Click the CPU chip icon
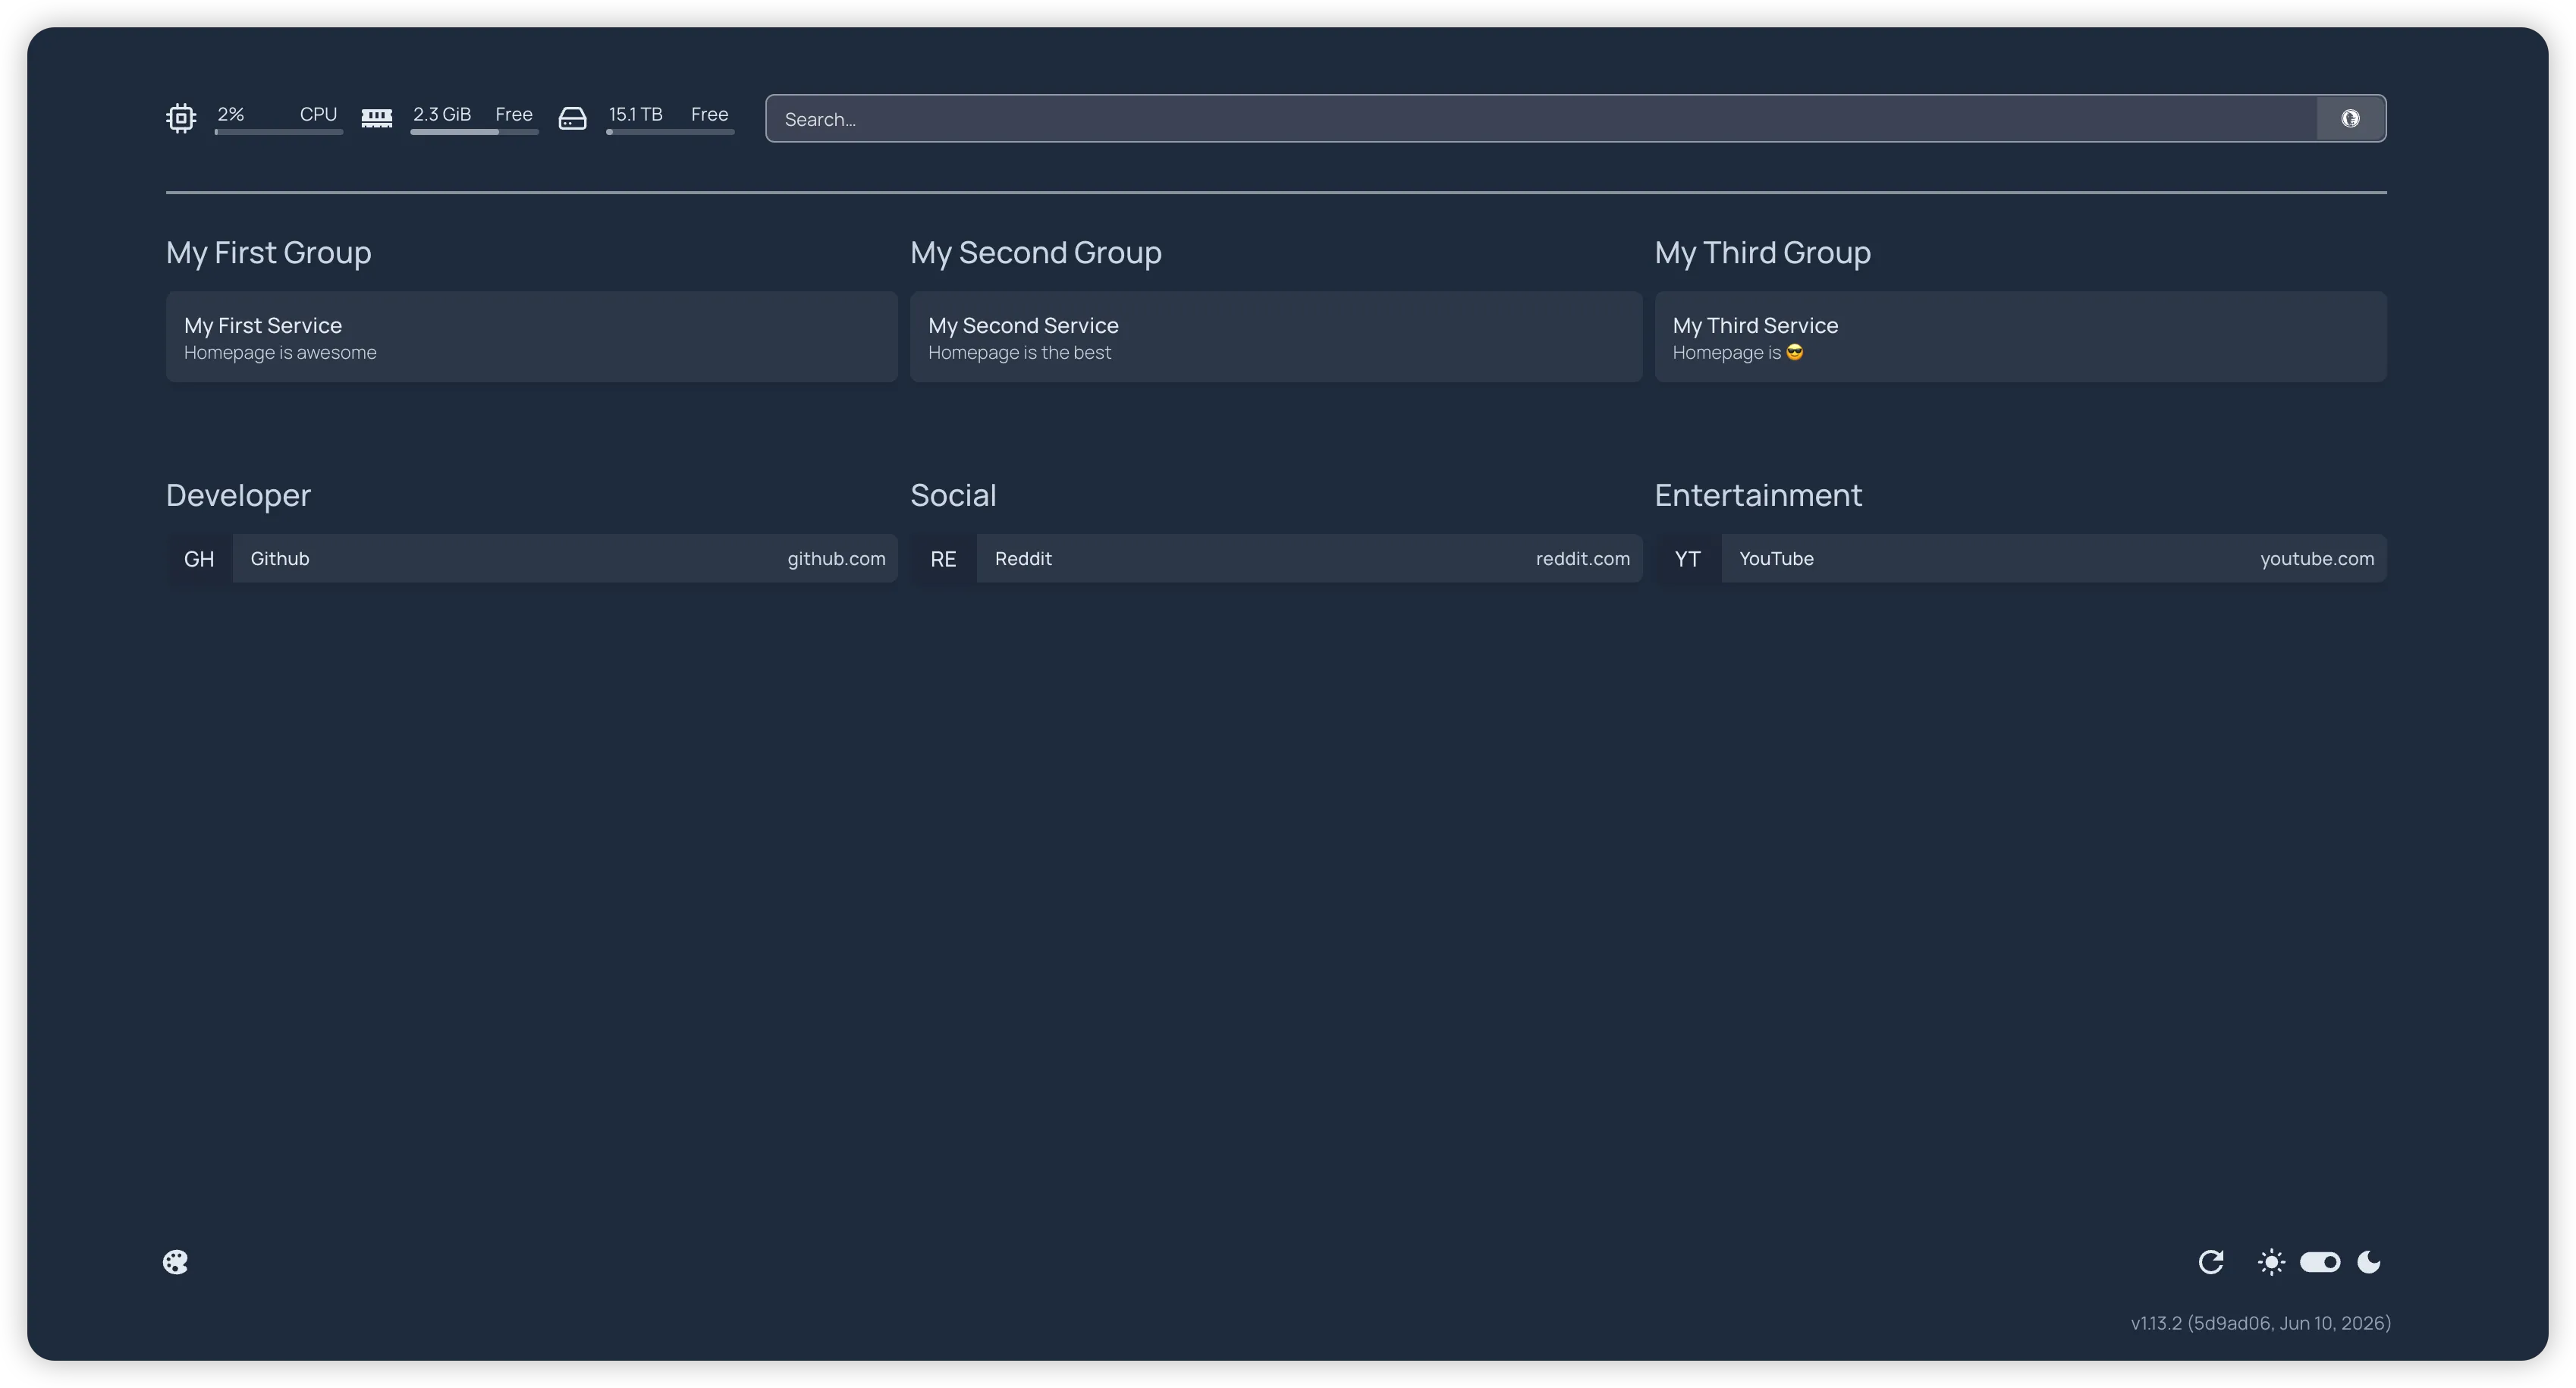Viewport: 2576px width, 1388px height. [x=181, y=118]
